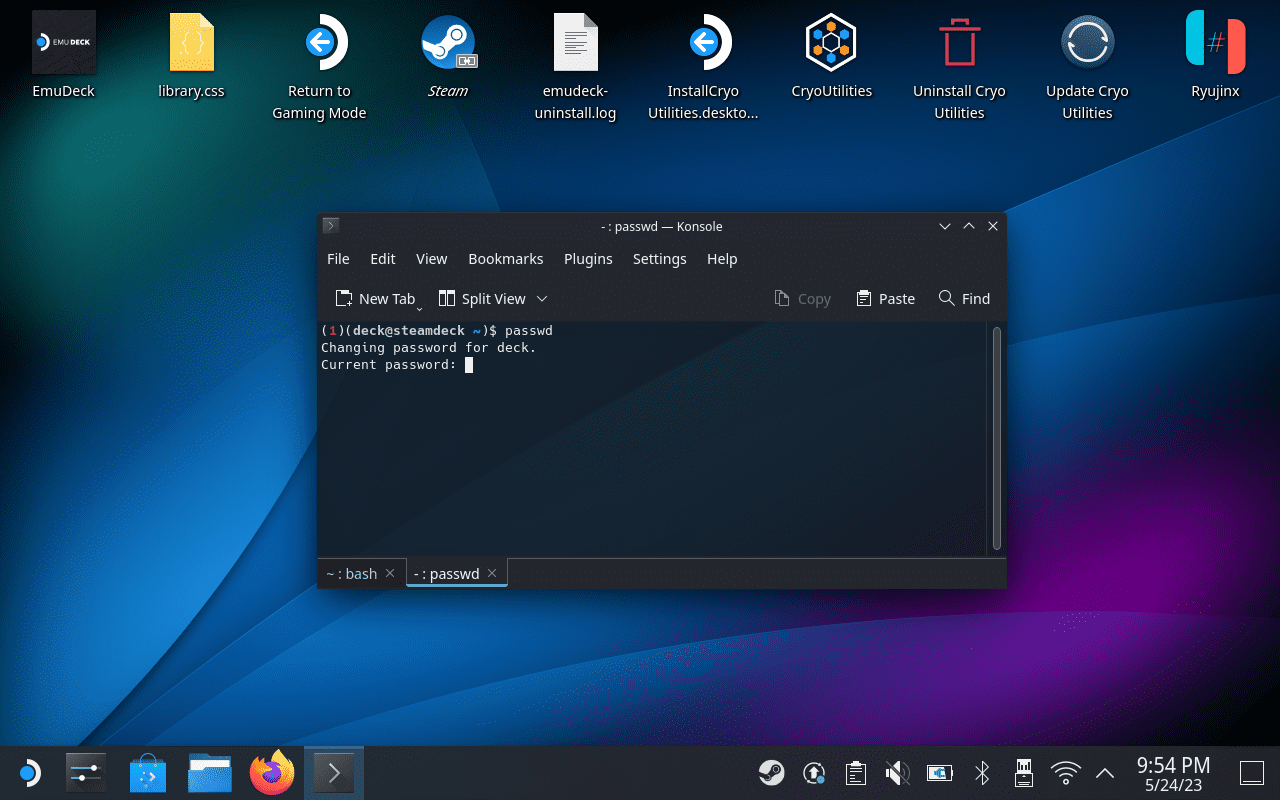The width and height of the screenshot is (1280, 800).
Task: Open Dolphin file manager from taskbar
Action: (x=210, y=773)
